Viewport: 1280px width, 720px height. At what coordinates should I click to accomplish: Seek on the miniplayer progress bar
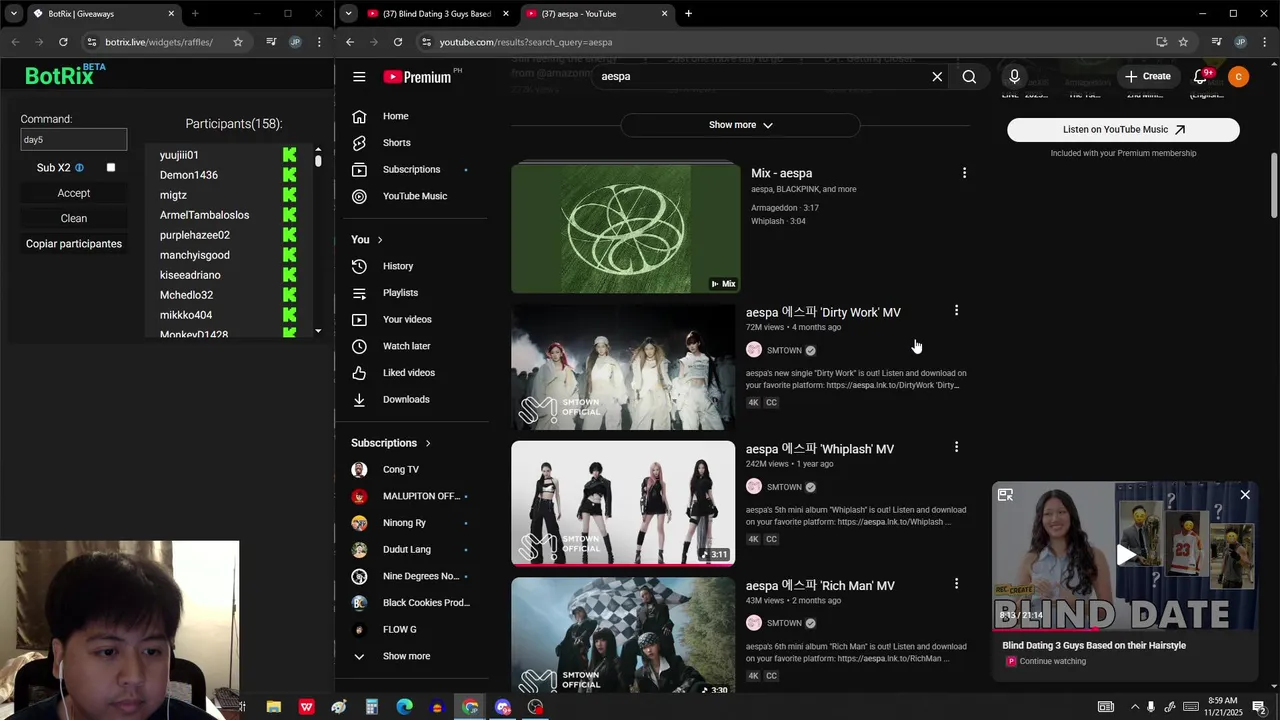tap(1125, 629)
